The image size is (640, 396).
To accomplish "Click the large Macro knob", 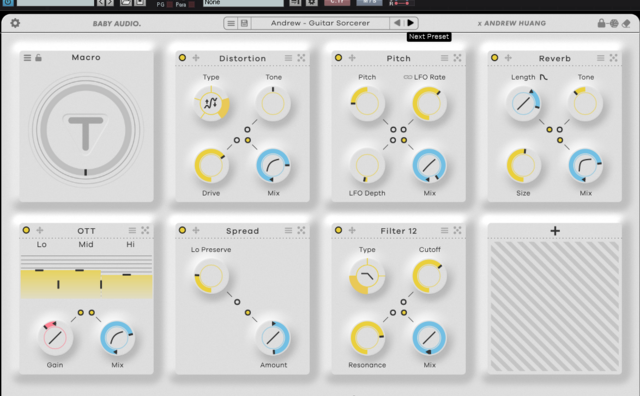I will [86, 130].
